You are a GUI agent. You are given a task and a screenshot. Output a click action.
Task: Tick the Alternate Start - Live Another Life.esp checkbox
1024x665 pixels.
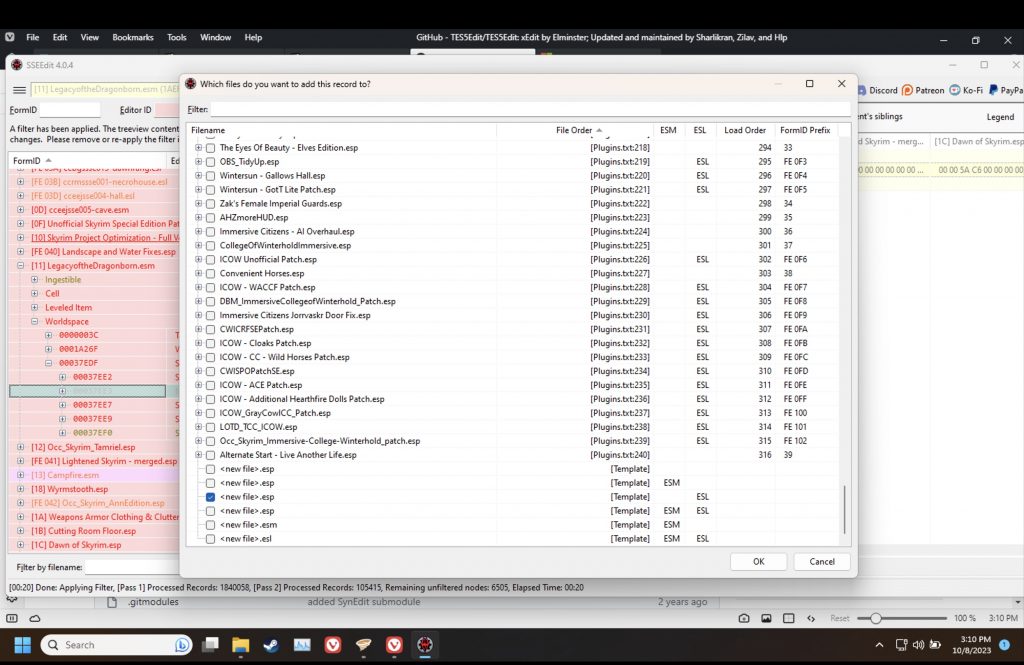[x=210, y=455]
